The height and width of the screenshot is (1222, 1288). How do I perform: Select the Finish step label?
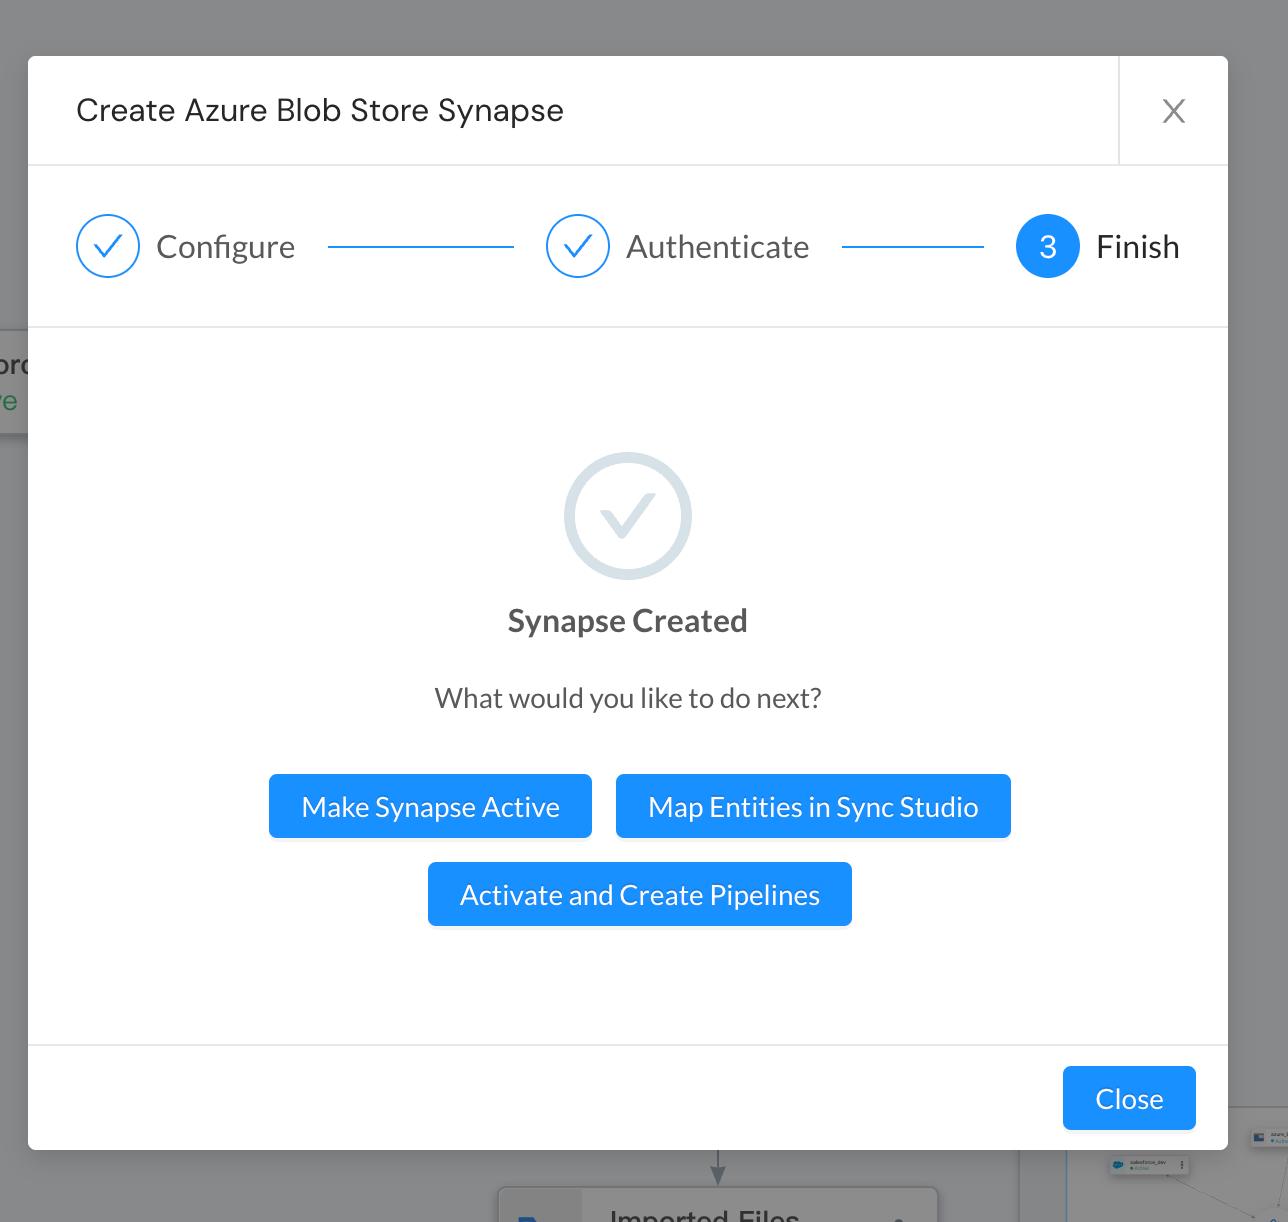[x=1138, y=247]
